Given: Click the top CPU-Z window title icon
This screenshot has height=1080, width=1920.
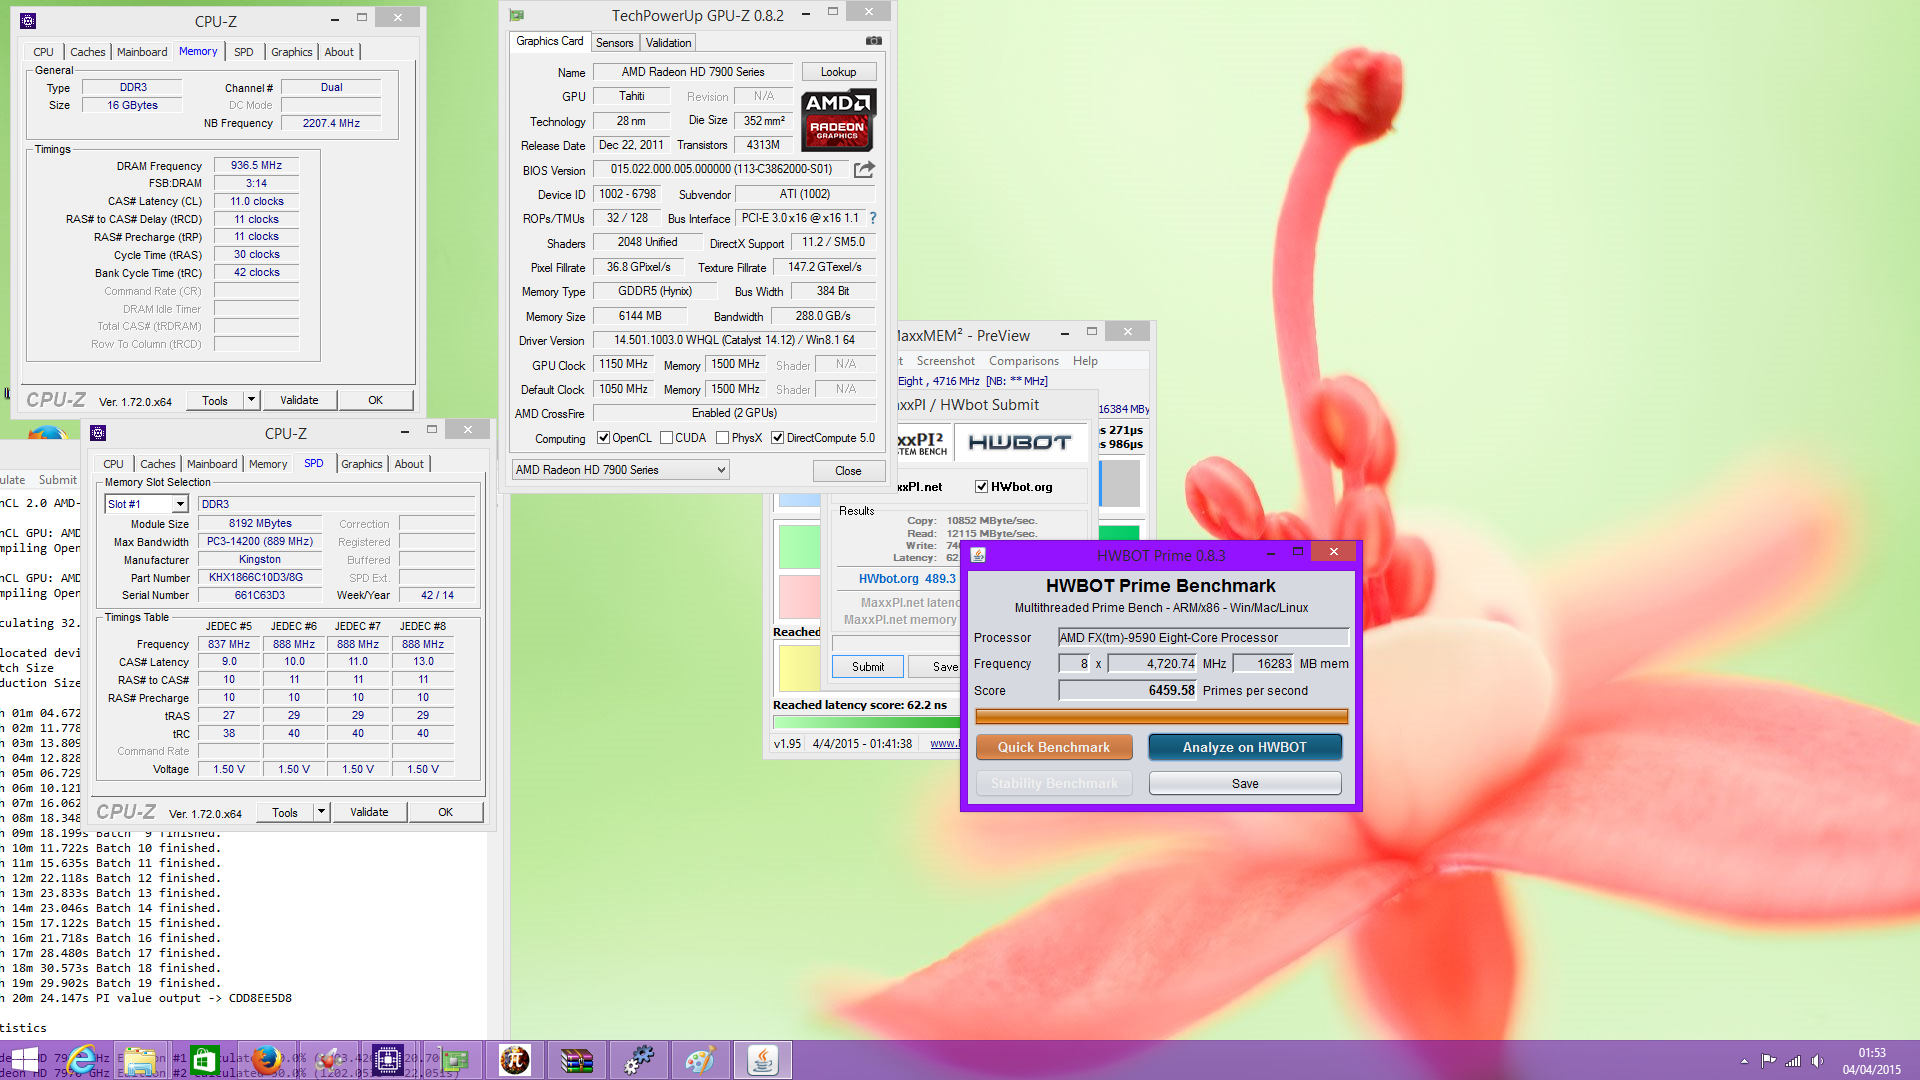Looking at the screenshot, I should tap(28, 20).
